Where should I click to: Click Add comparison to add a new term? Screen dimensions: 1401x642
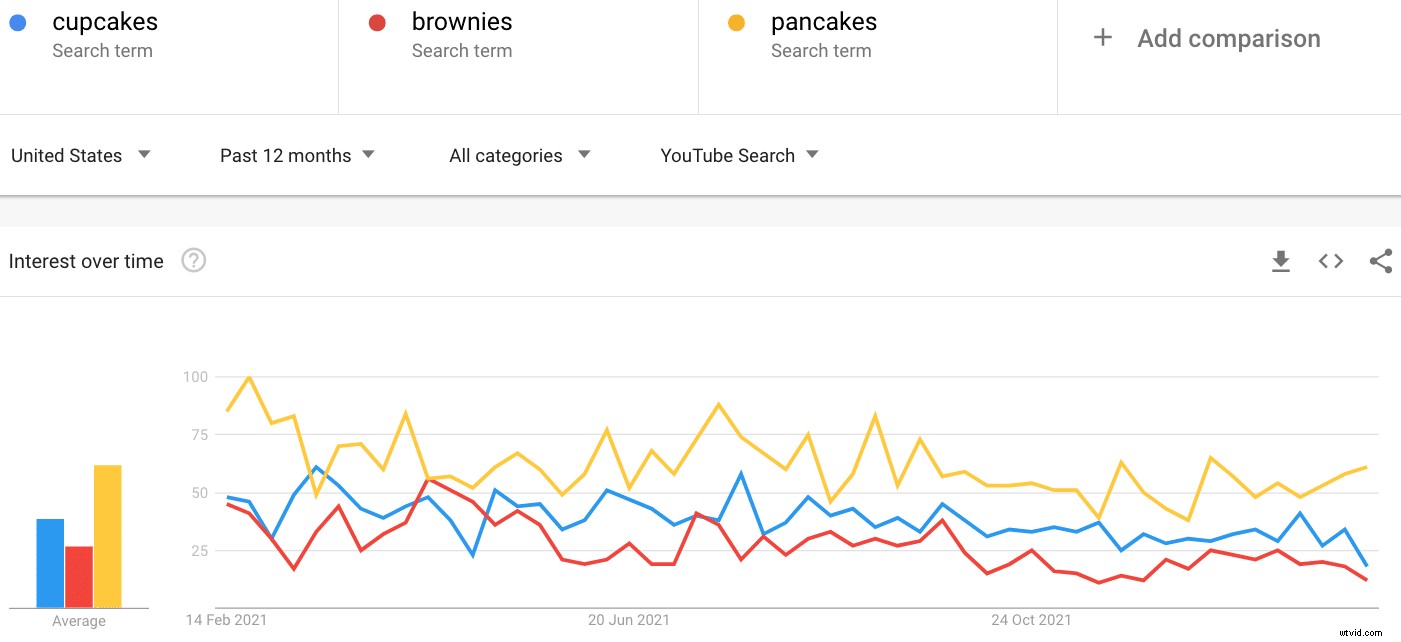click(x=1228, y=38)
